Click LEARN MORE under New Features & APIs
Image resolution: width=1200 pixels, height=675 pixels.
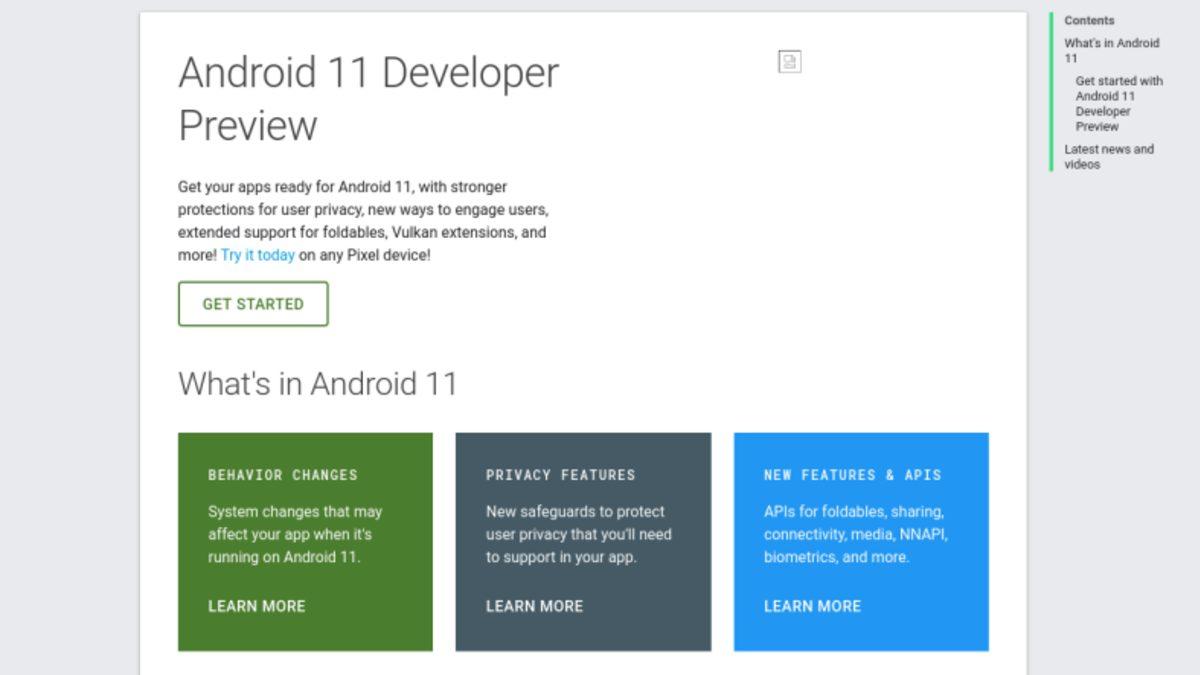pyautogui.click(x=811, y=606)
